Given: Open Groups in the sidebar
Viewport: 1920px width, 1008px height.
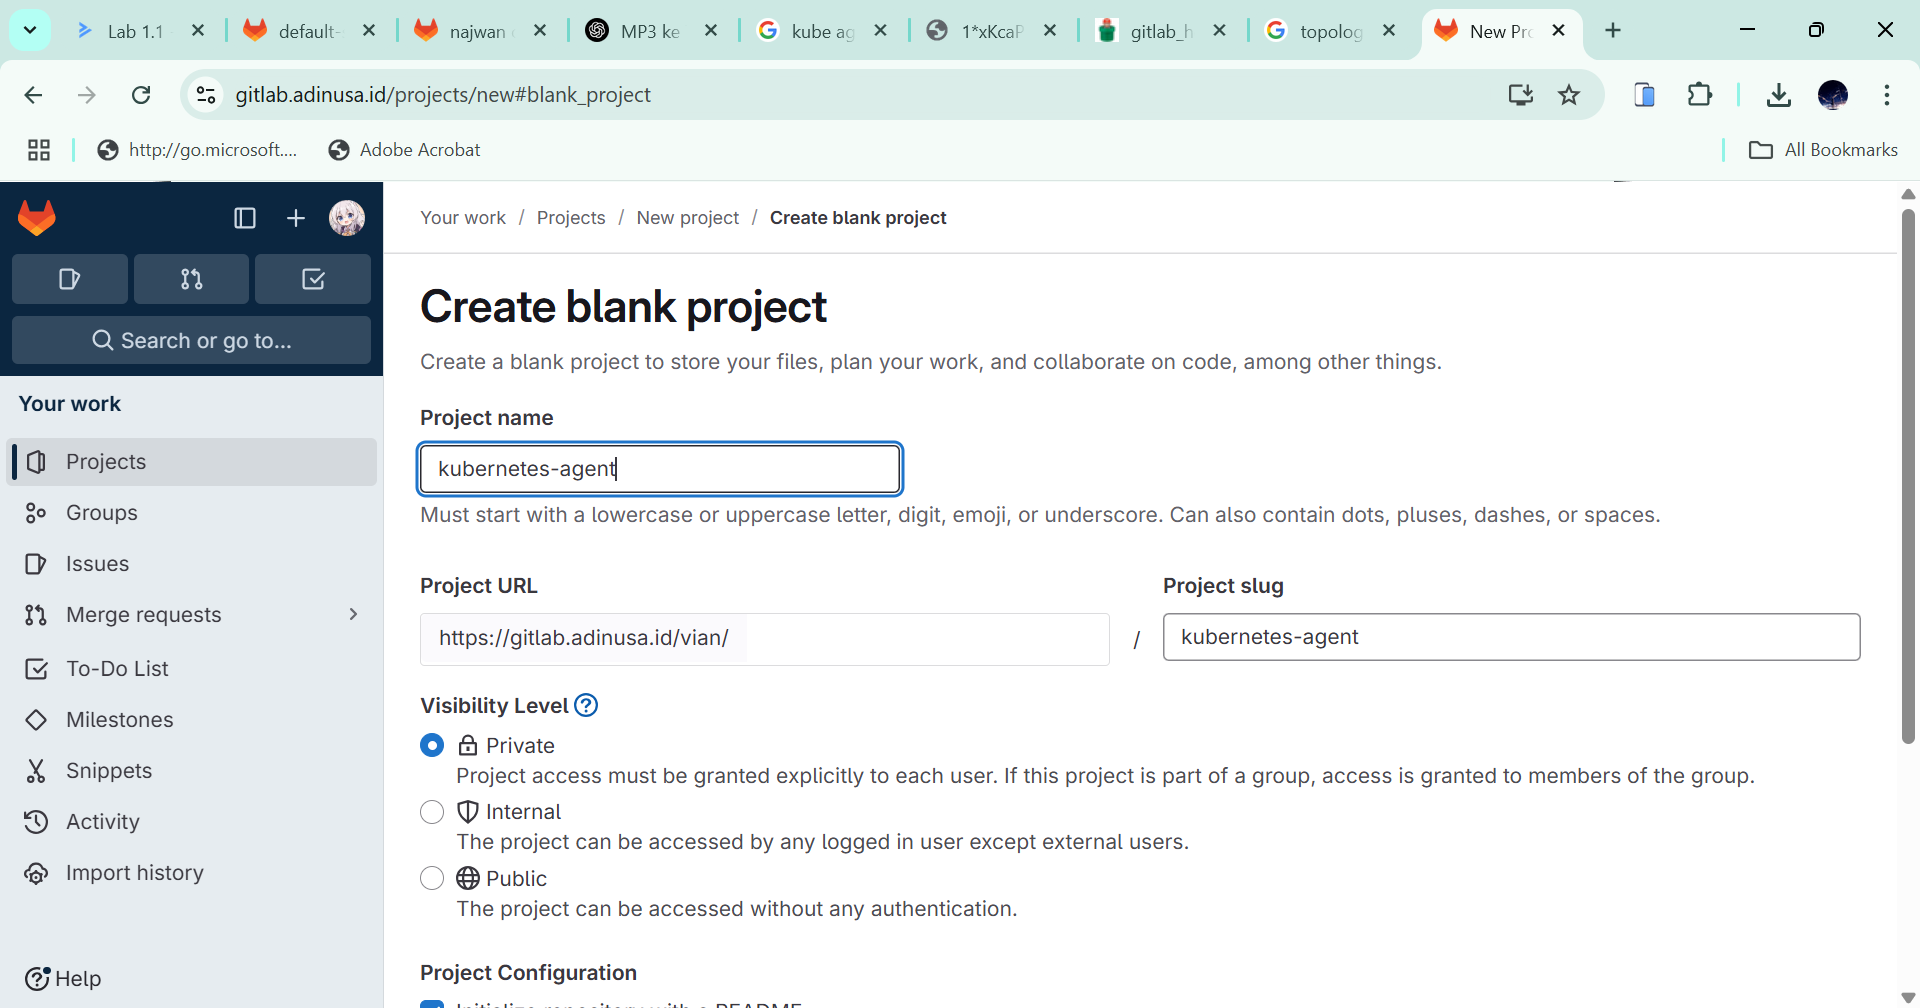Looking at the screenshot, I should click(x=102, y=513).
